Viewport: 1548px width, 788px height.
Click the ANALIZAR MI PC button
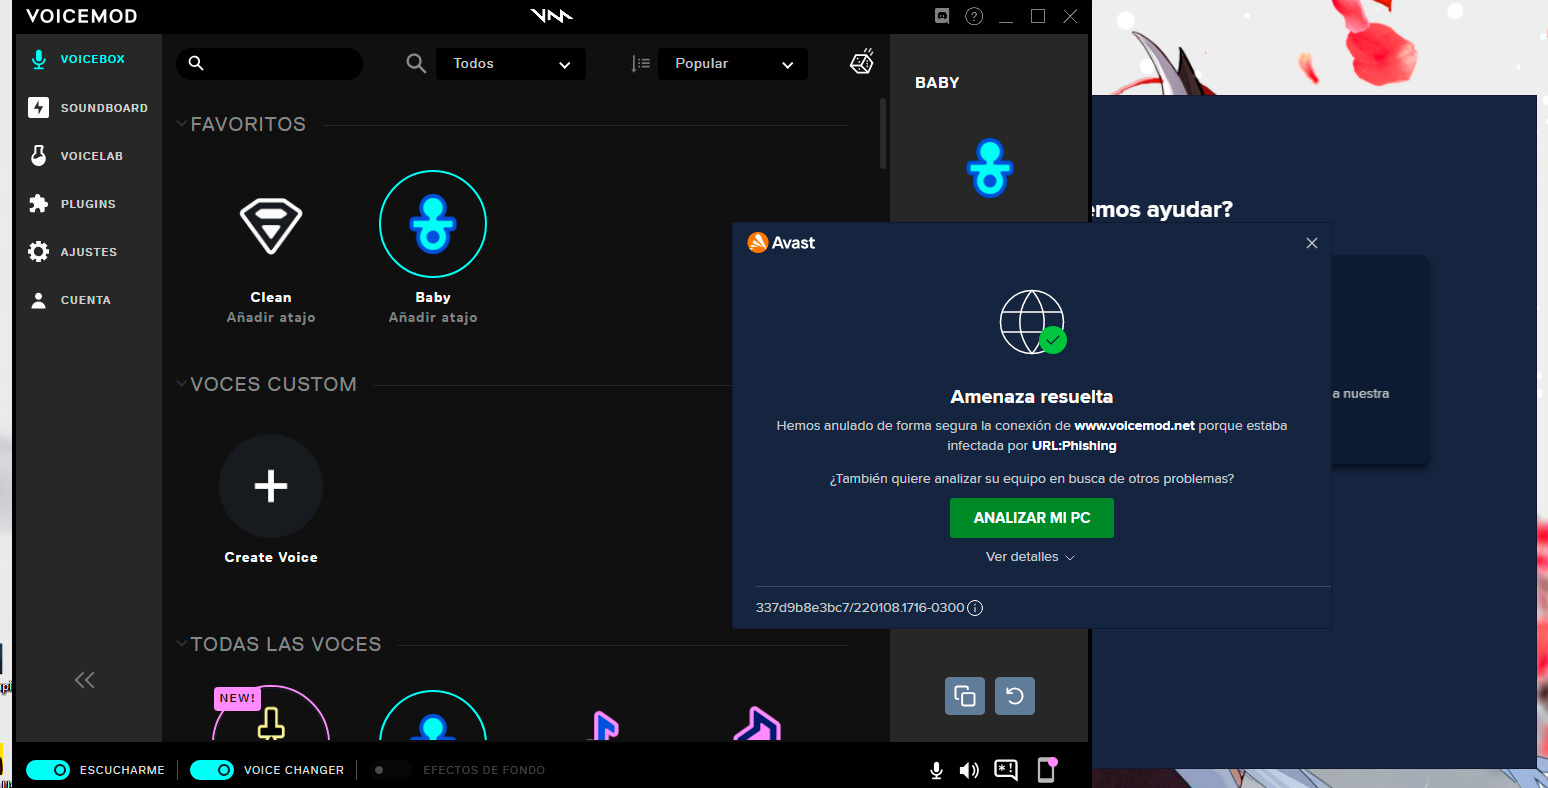click(x=1032, y=518)
